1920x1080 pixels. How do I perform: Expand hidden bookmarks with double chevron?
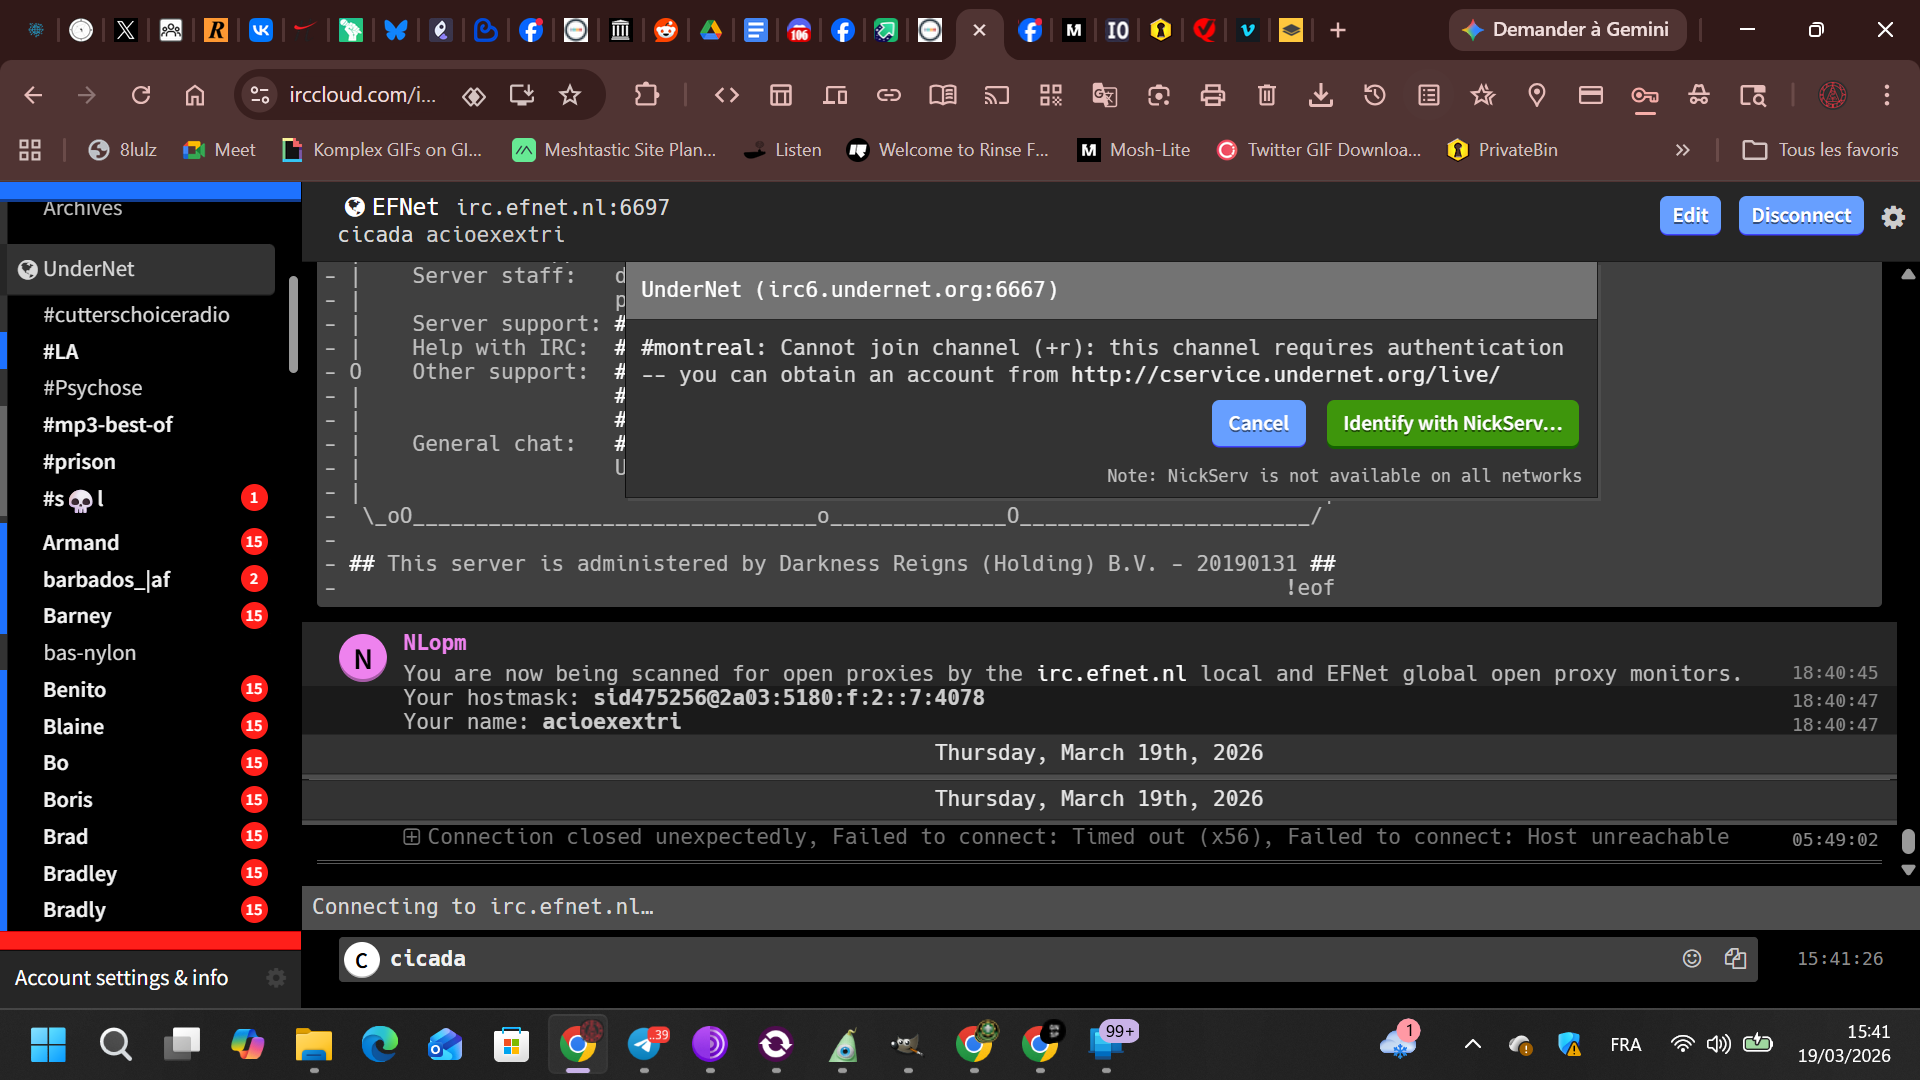tap(1682, 150)
